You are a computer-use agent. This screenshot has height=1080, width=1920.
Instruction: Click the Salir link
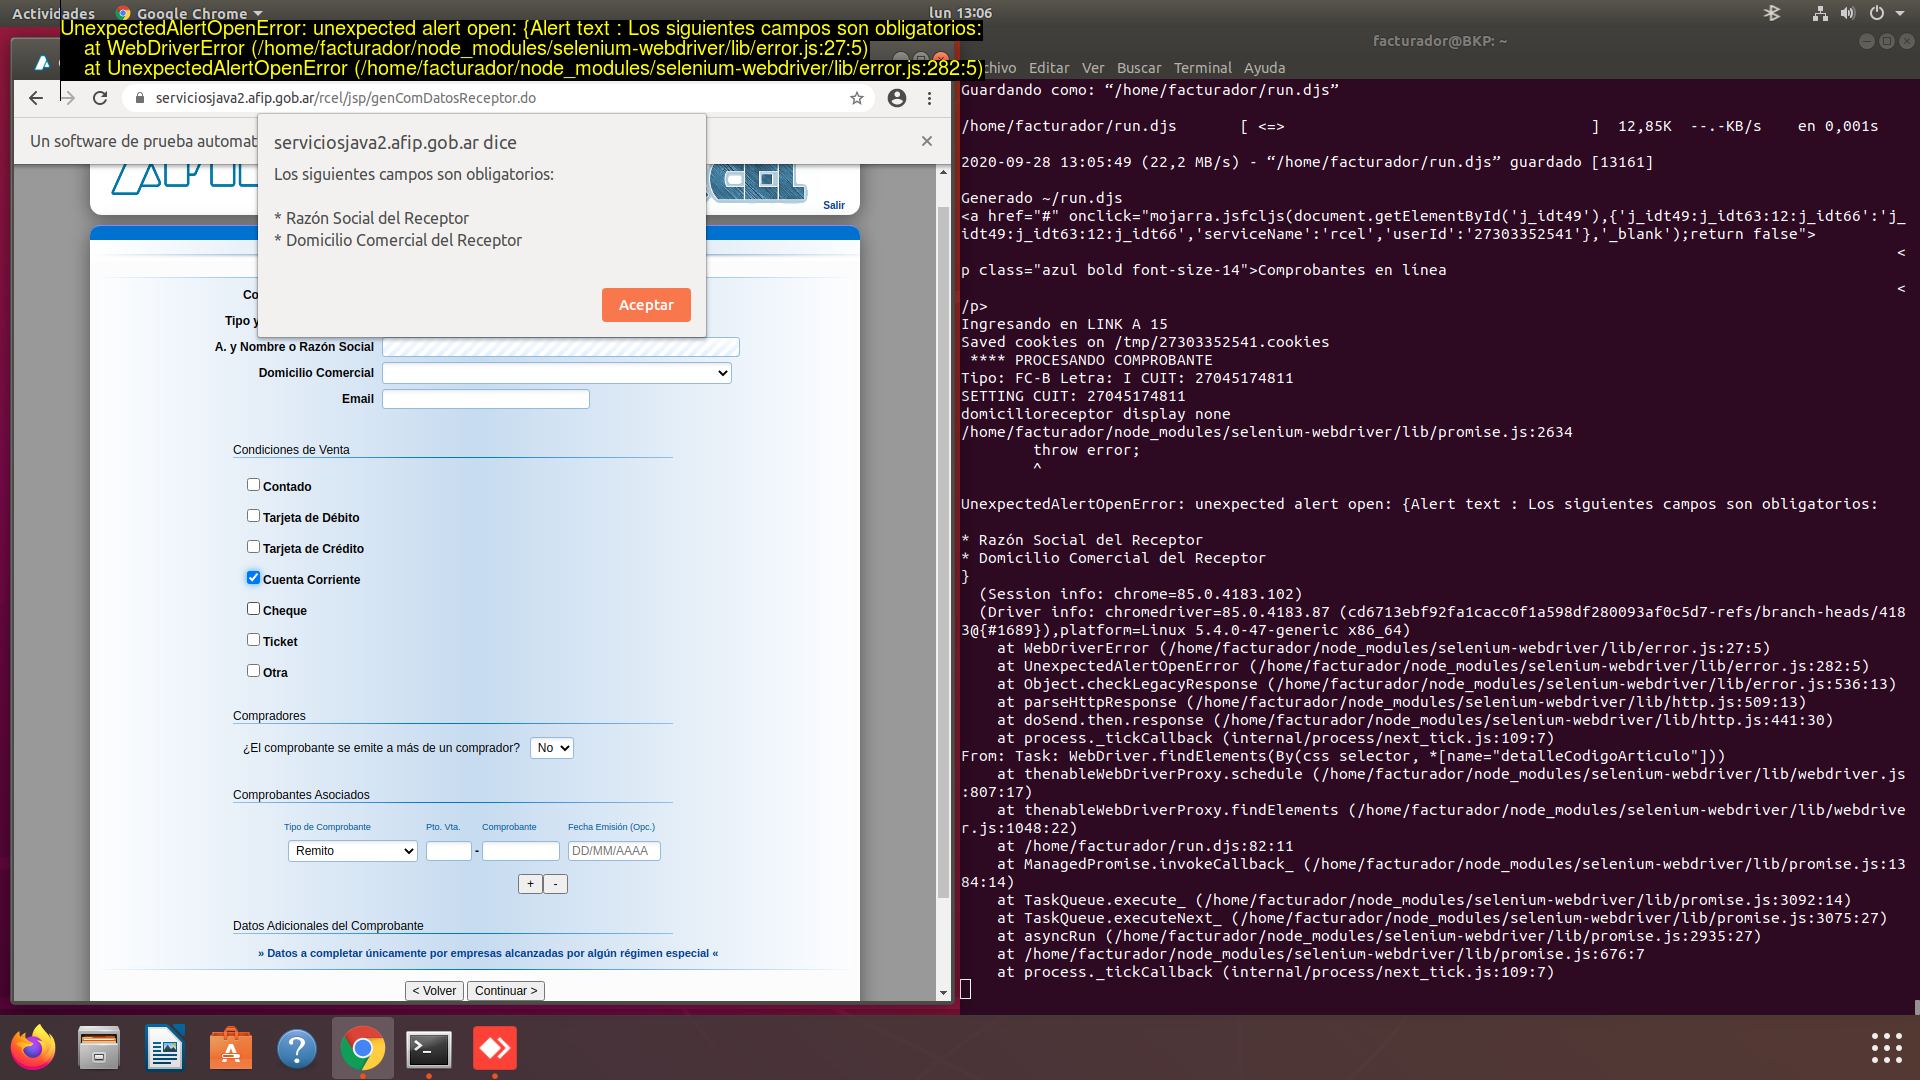pyautogui.click(x=834, y=205)
